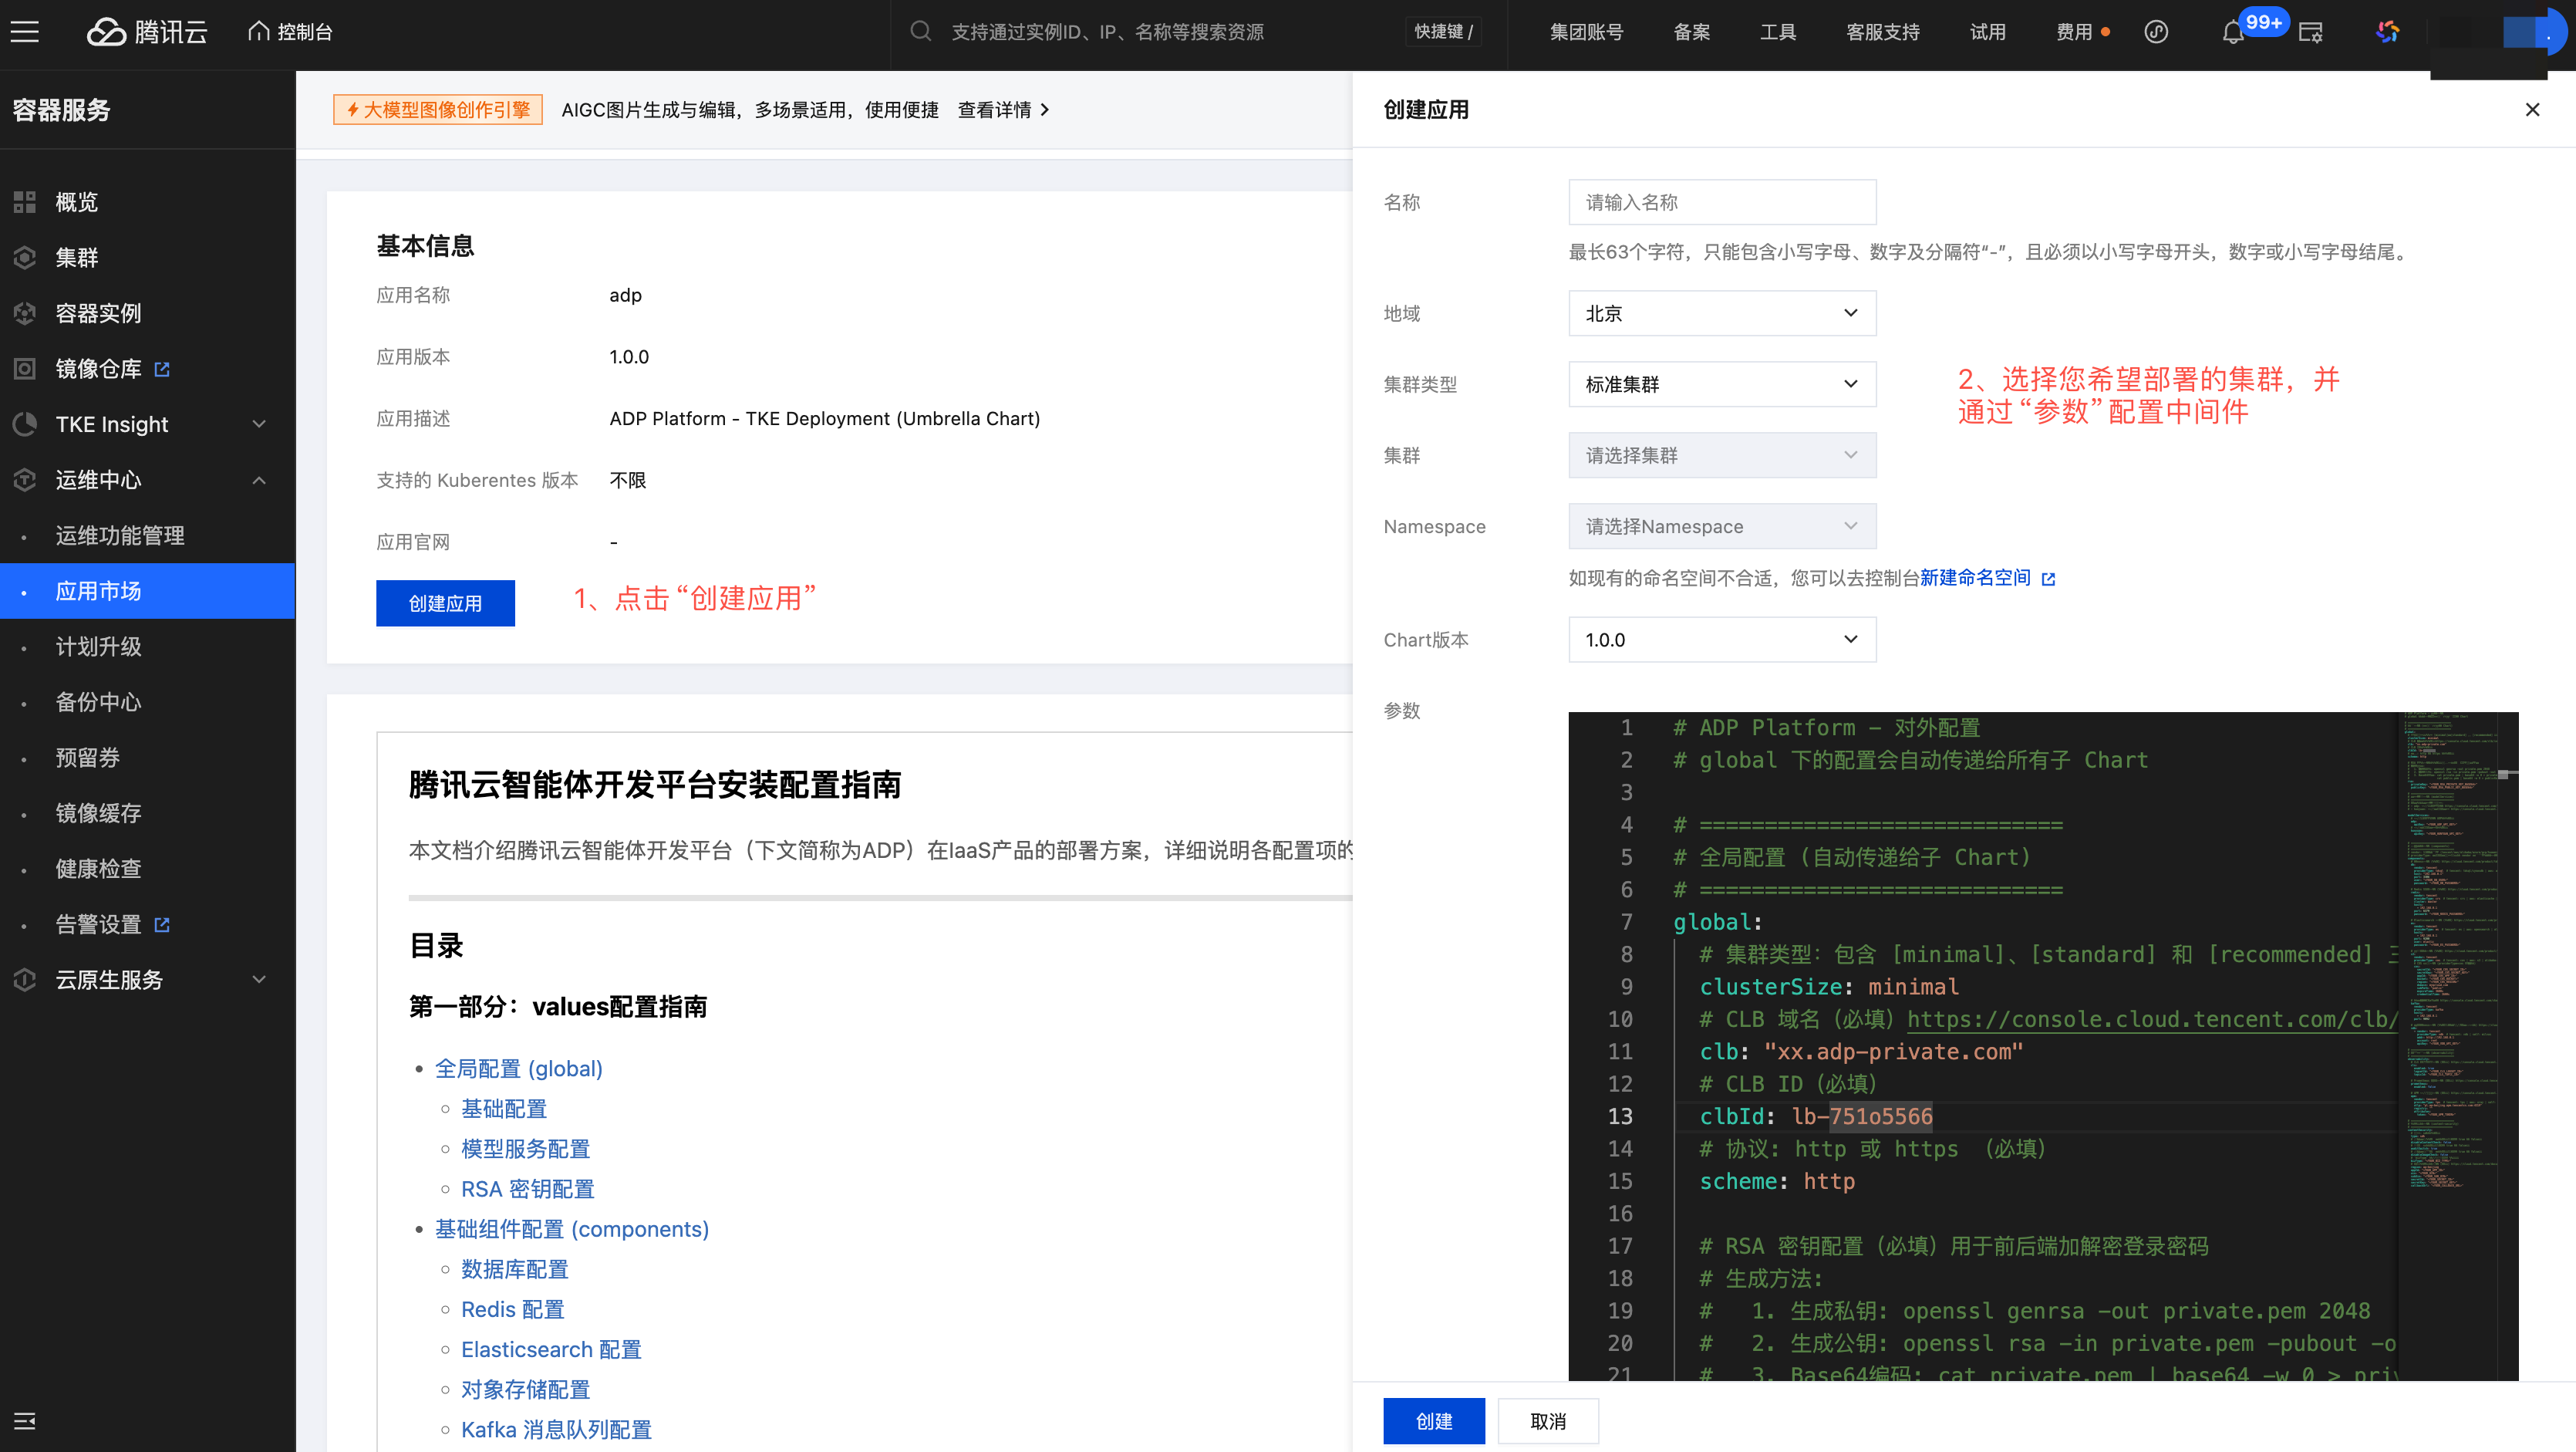Select 备份中心 in sidebar
Screen dimensions: 2576x1452
tap(98, 702)
